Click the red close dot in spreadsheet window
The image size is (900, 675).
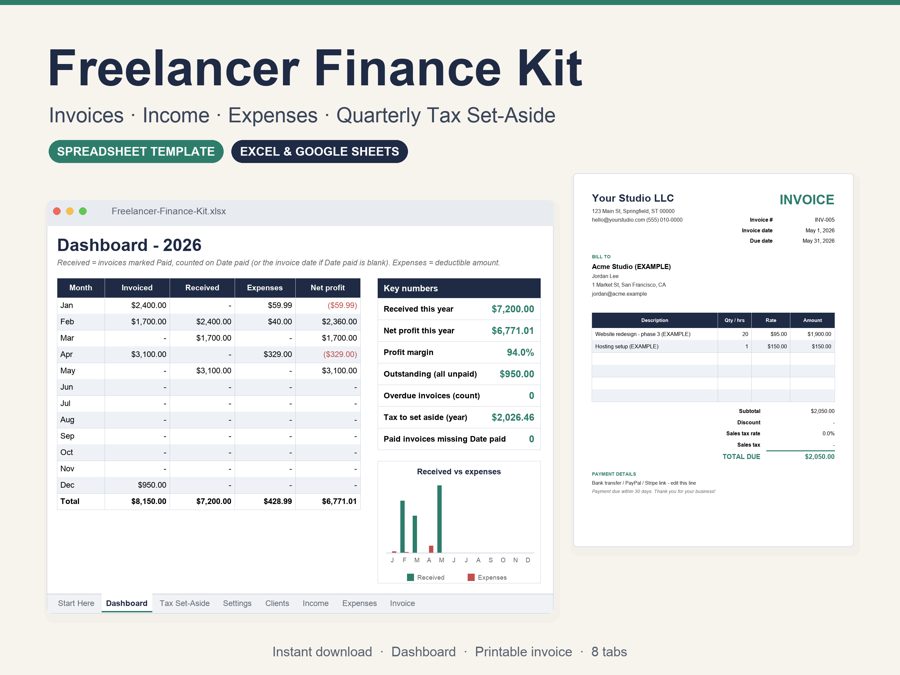57,211
